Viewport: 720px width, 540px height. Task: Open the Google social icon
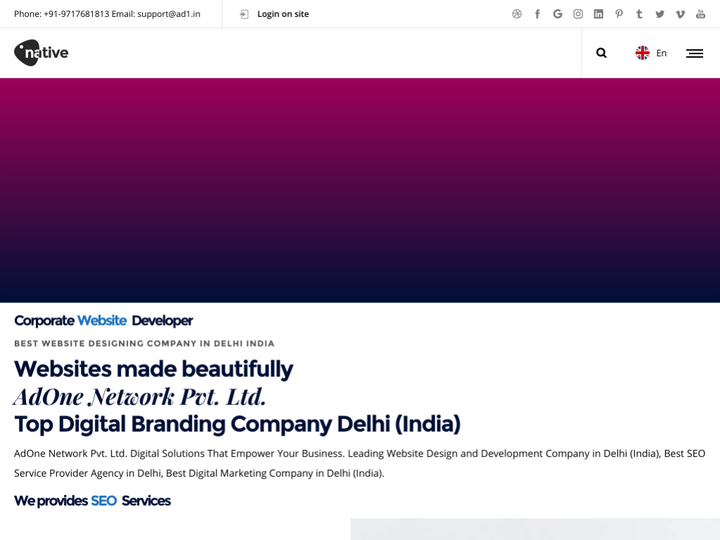click(x=558, y=14)
